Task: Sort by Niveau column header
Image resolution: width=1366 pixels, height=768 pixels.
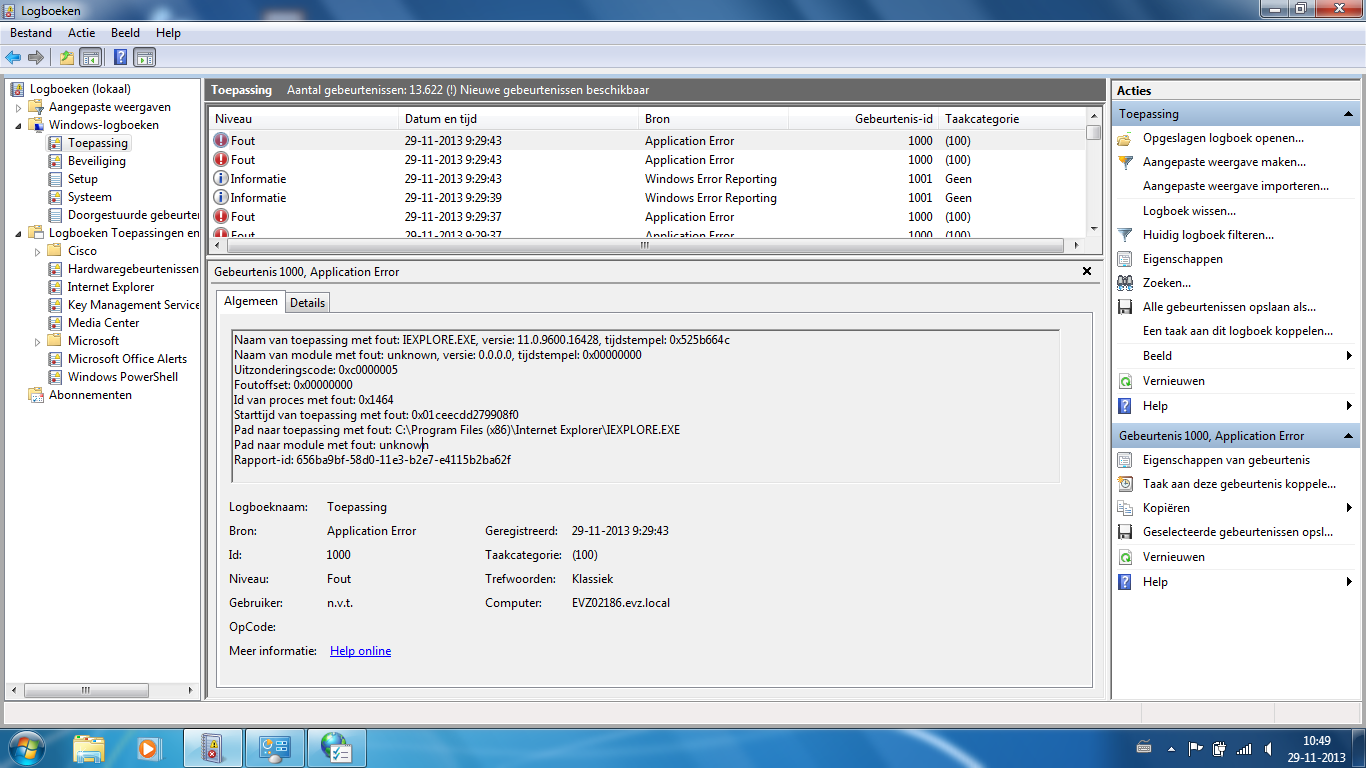Action: (x=304, y=118)
